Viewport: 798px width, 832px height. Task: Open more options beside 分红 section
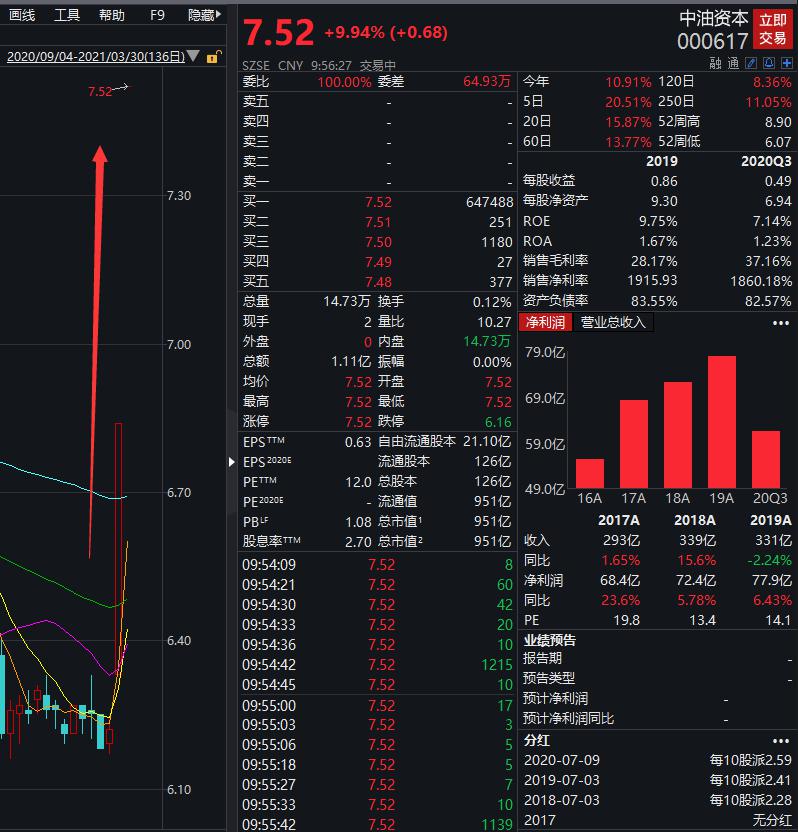[x=781, y=741]
